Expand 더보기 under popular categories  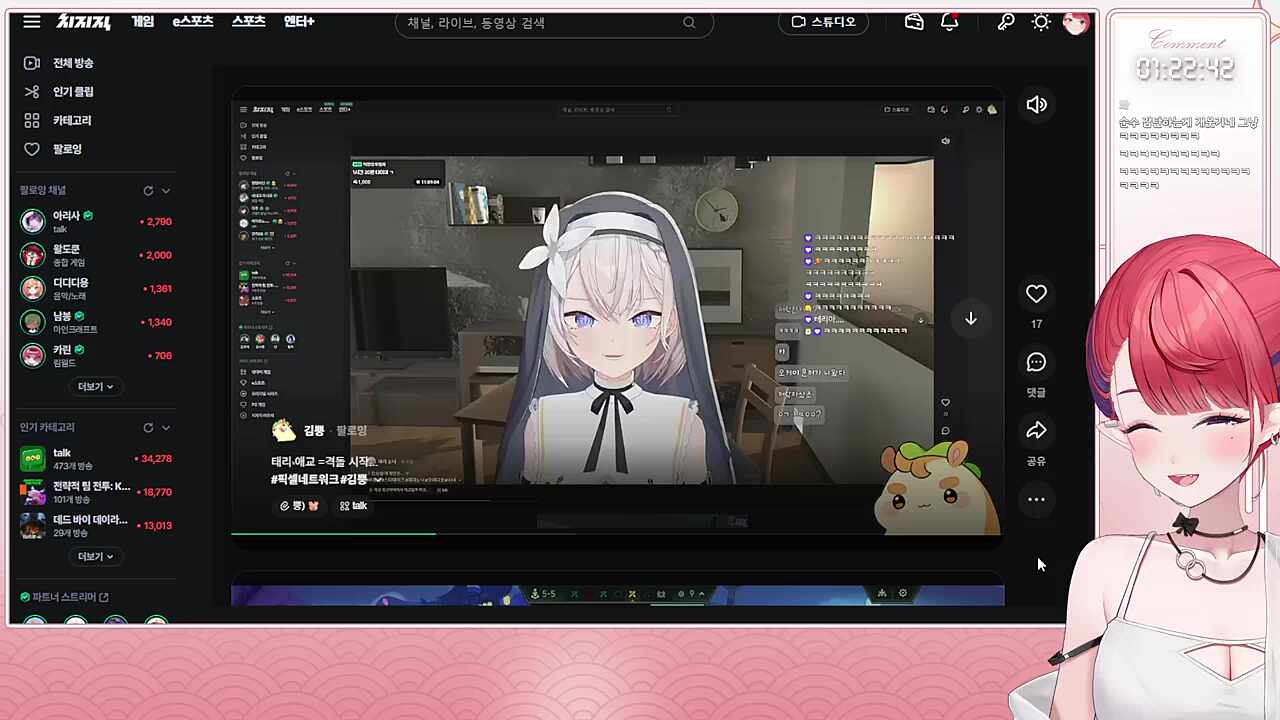96,557
